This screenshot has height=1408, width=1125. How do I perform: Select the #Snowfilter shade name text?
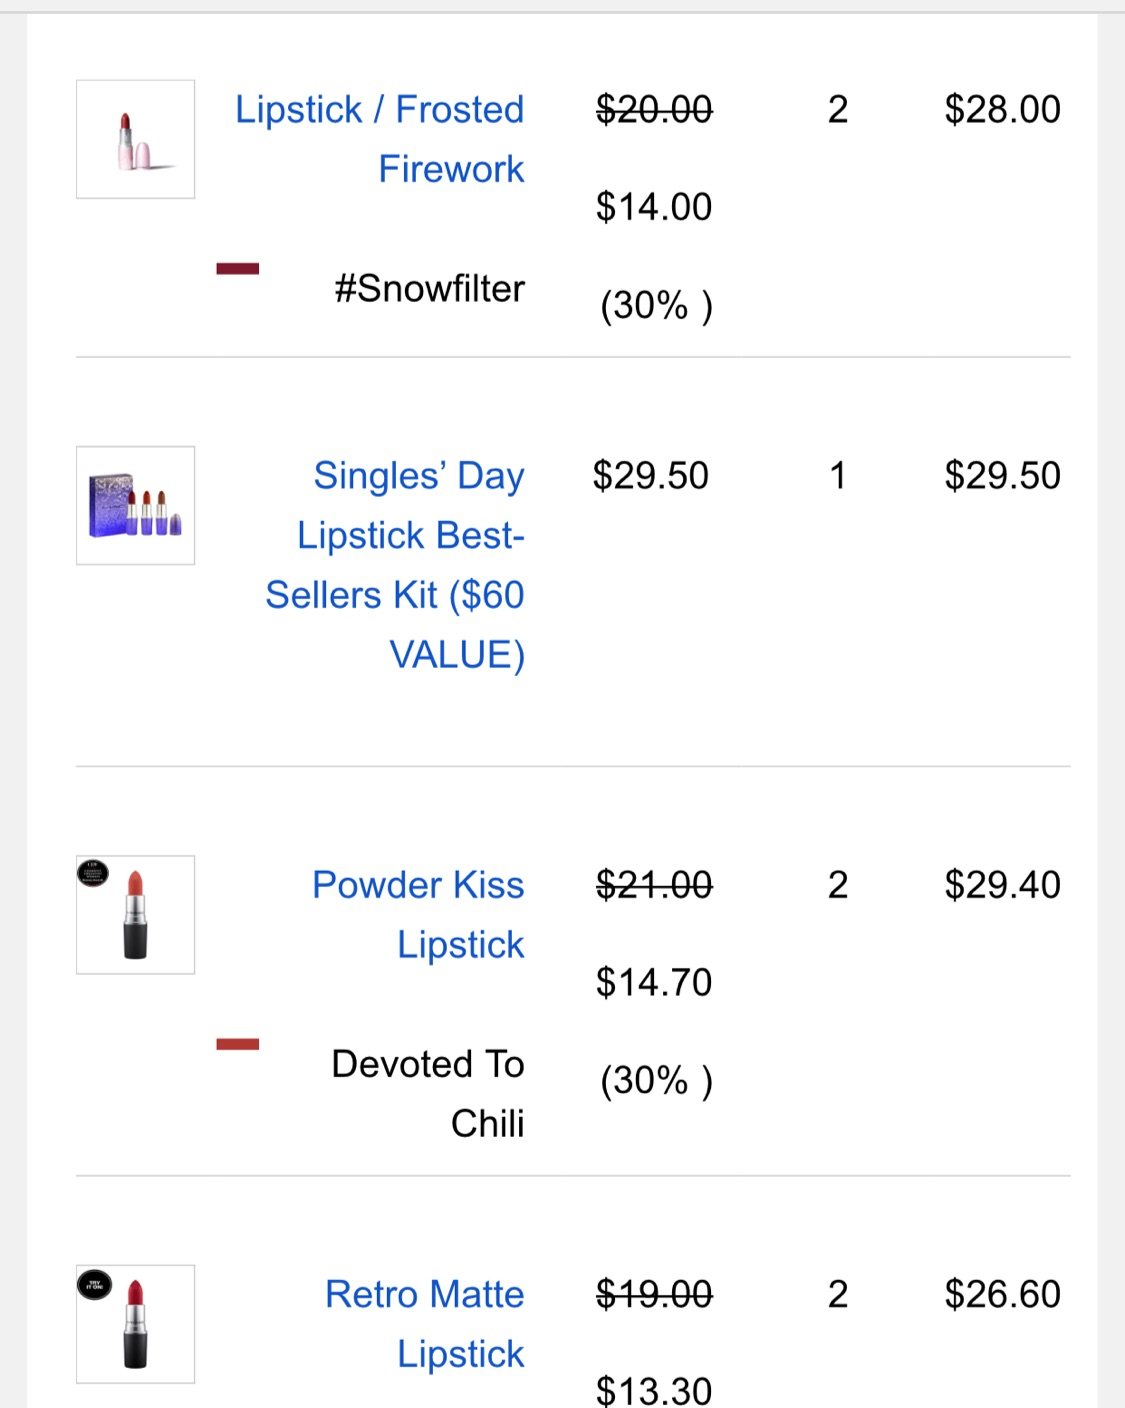(430, 289)
